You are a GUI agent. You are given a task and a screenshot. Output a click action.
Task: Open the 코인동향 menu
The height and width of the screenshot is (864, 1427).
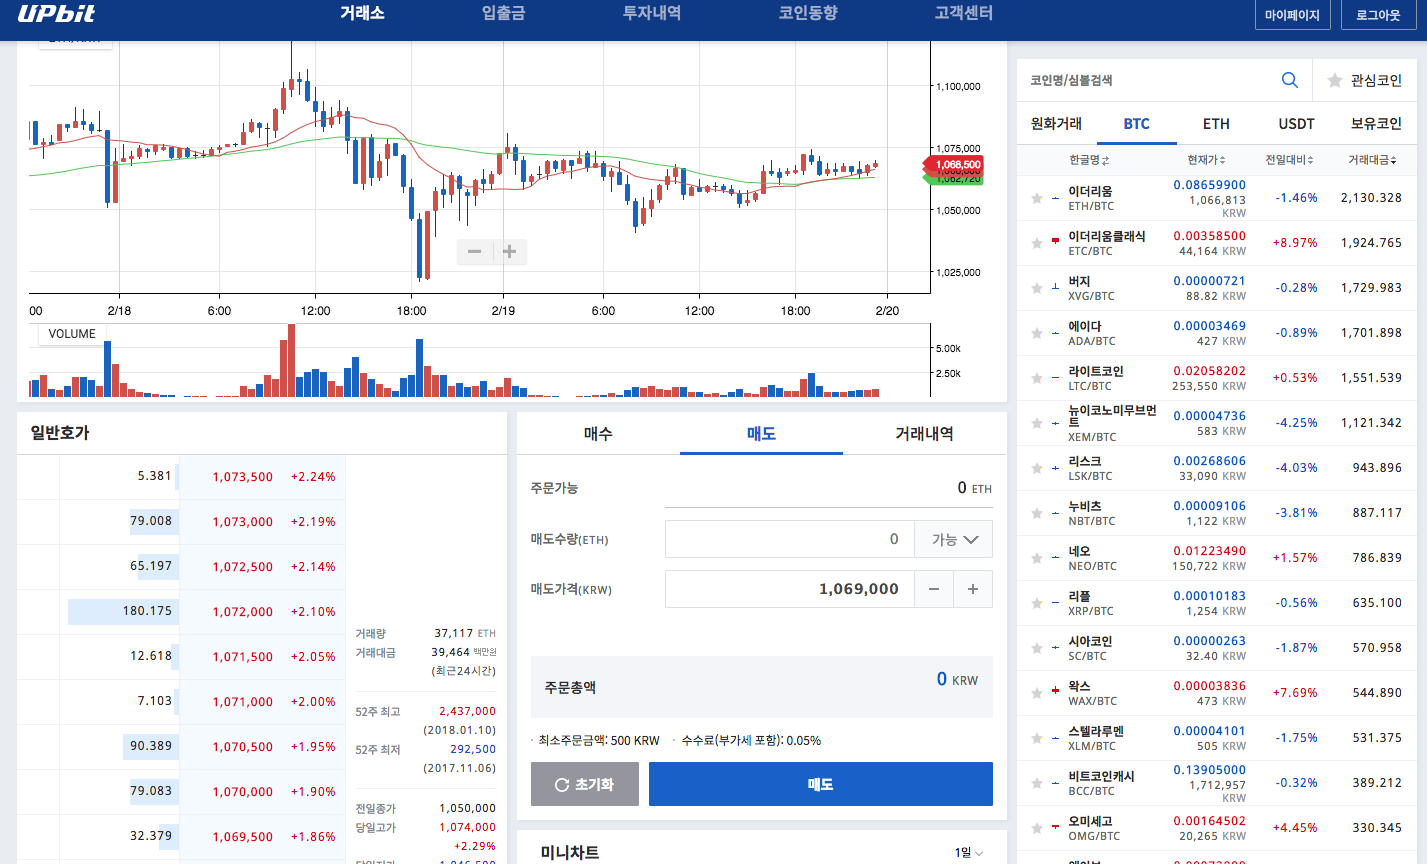tap(808, 13)
